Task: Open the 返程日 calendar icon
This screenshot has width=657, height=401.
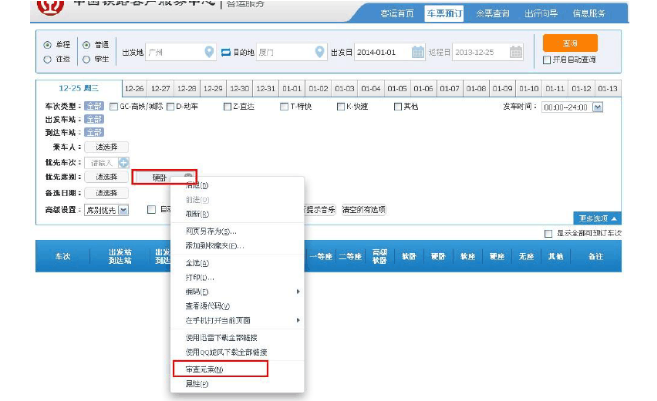Action: (515, 52)
